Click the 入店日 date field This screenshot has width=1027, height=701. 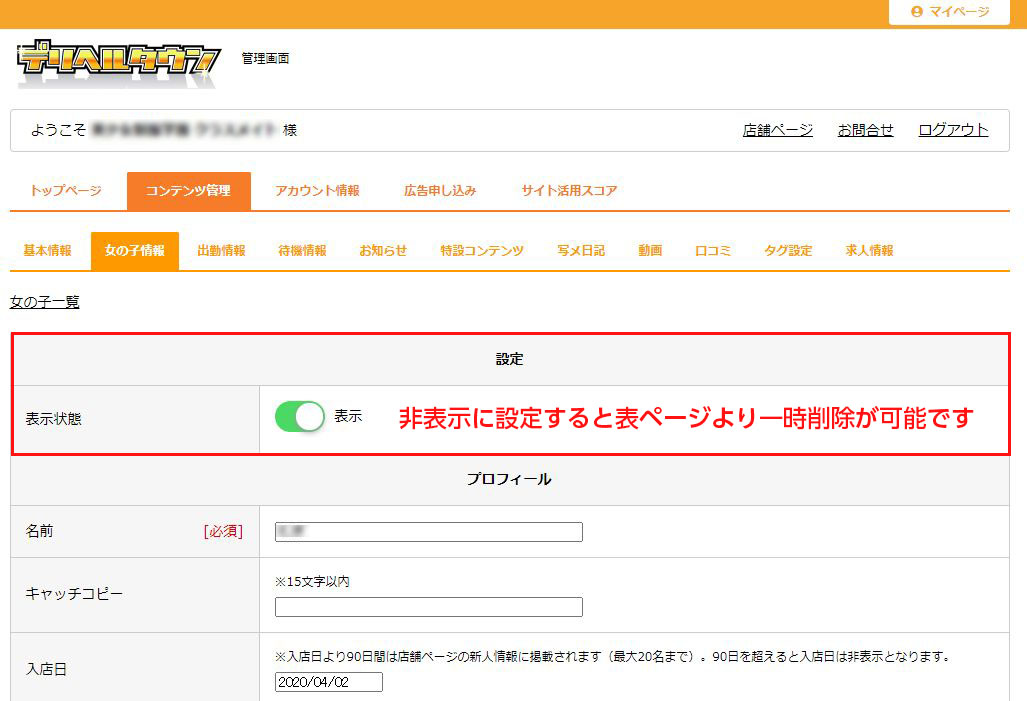click(329, 682)
